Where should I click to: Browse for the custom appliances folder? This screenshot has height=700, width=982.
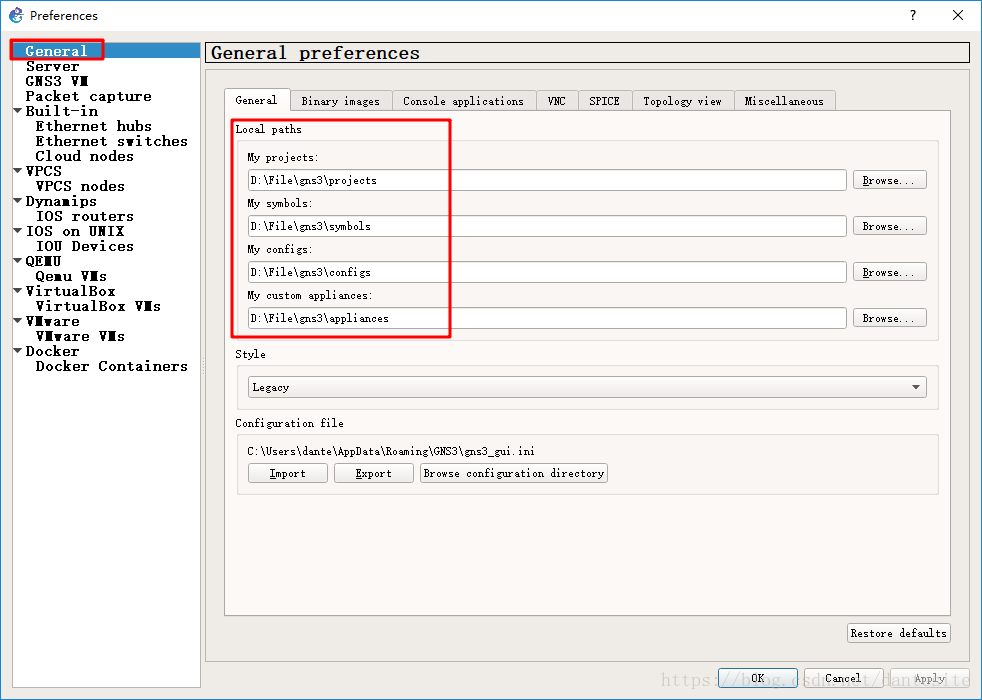coord(889,318)
